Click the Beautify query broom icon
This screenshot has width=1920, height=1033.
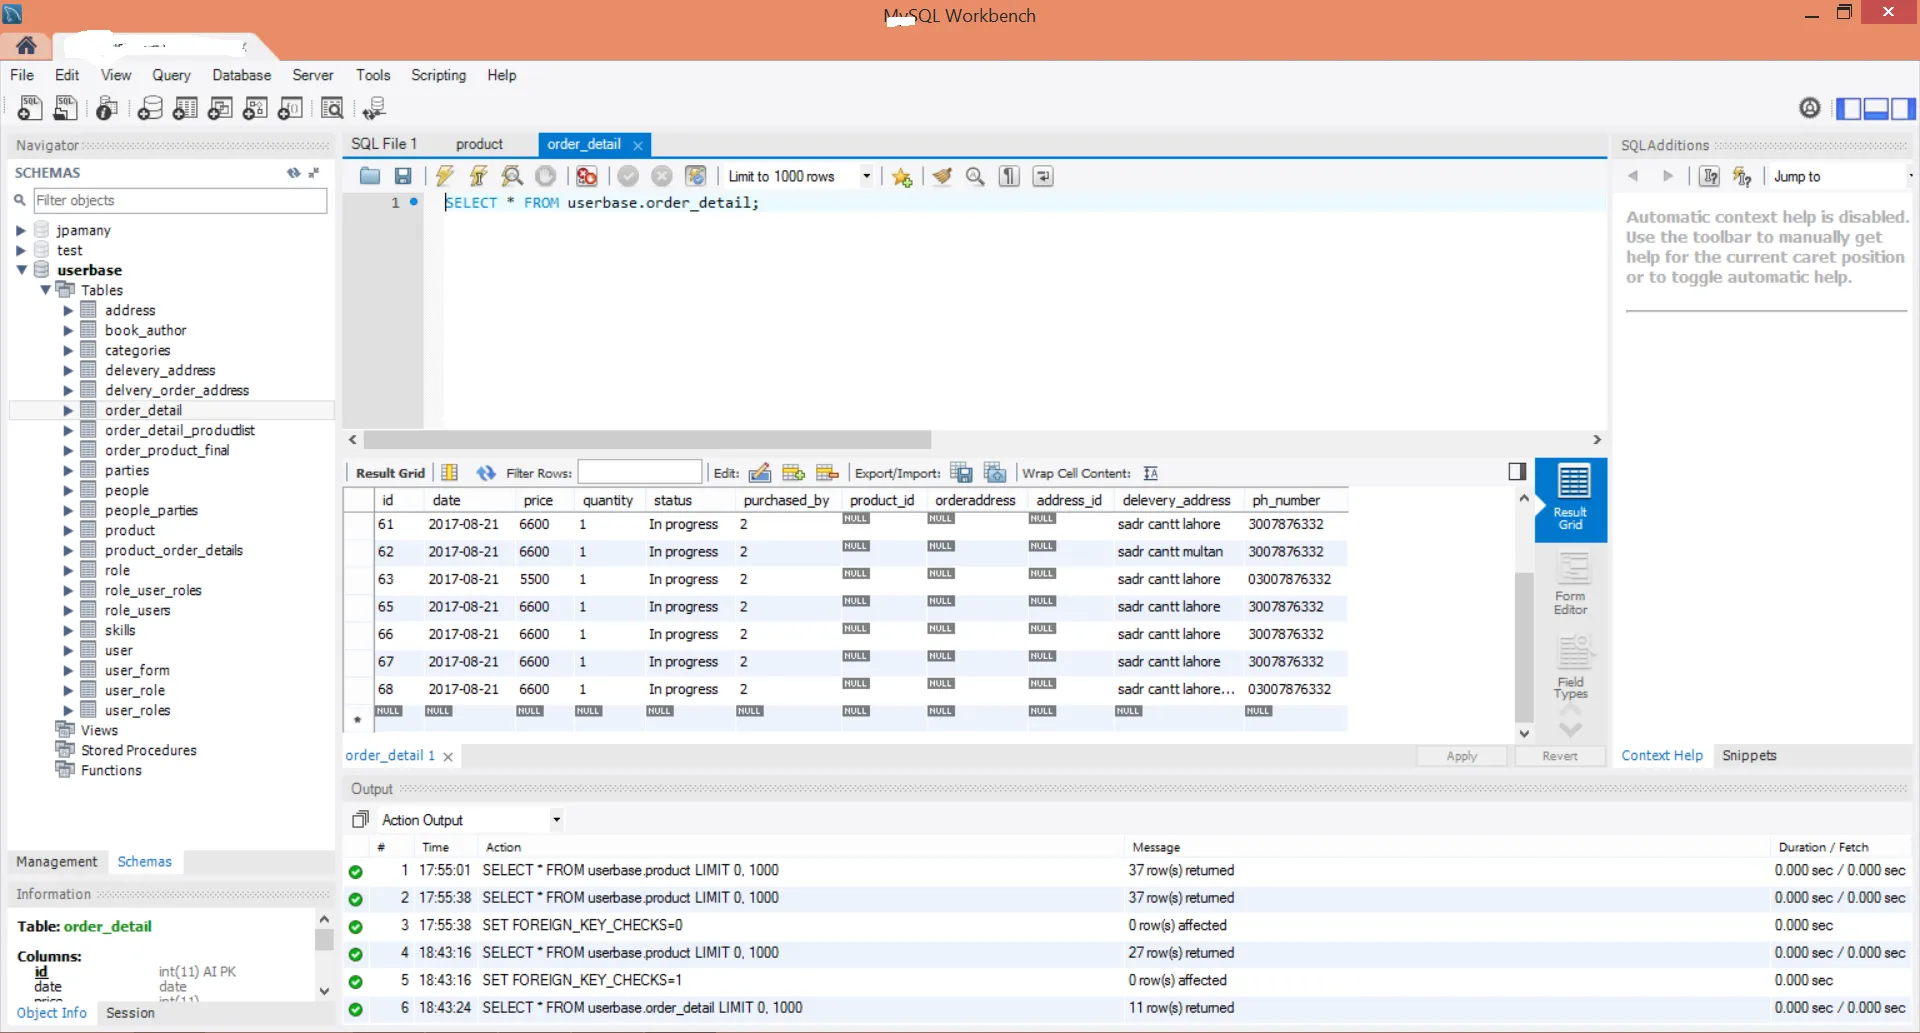[x=942, y=176]
